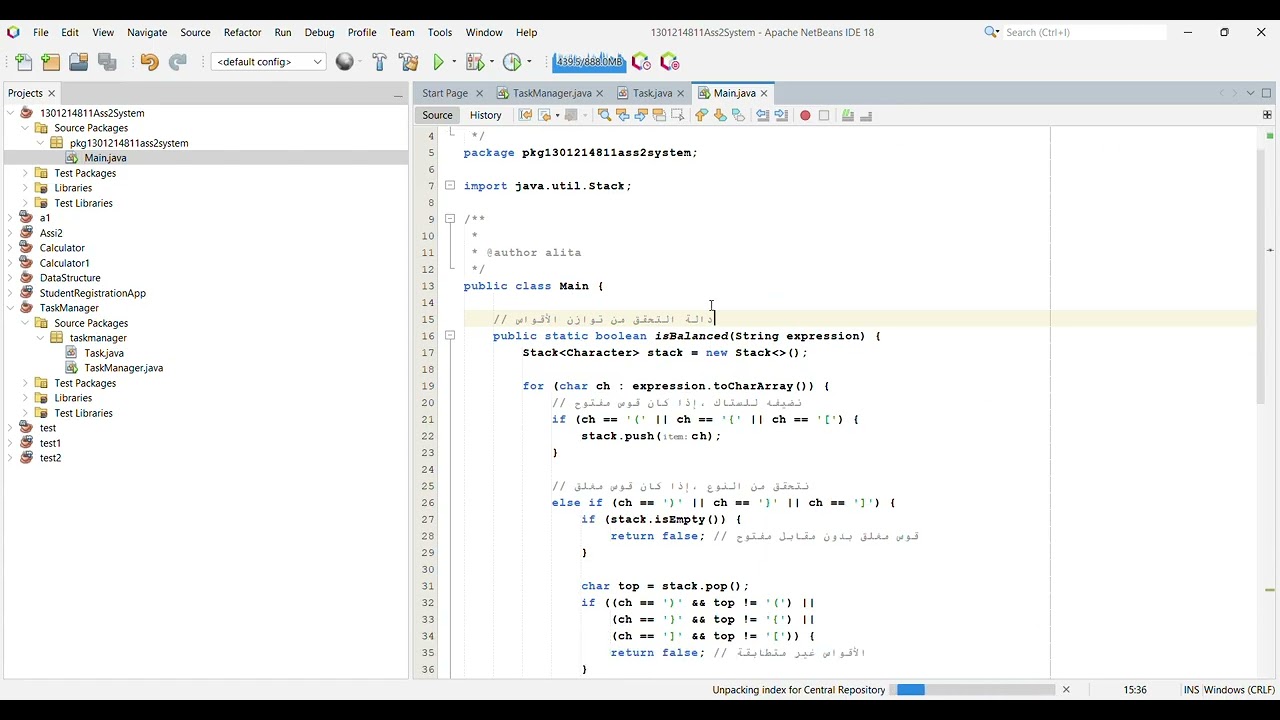Click the Find Previous Occurrence icon
Image resolution: width=1280 pixels, height=720 pixels.
tap(622, 115)
